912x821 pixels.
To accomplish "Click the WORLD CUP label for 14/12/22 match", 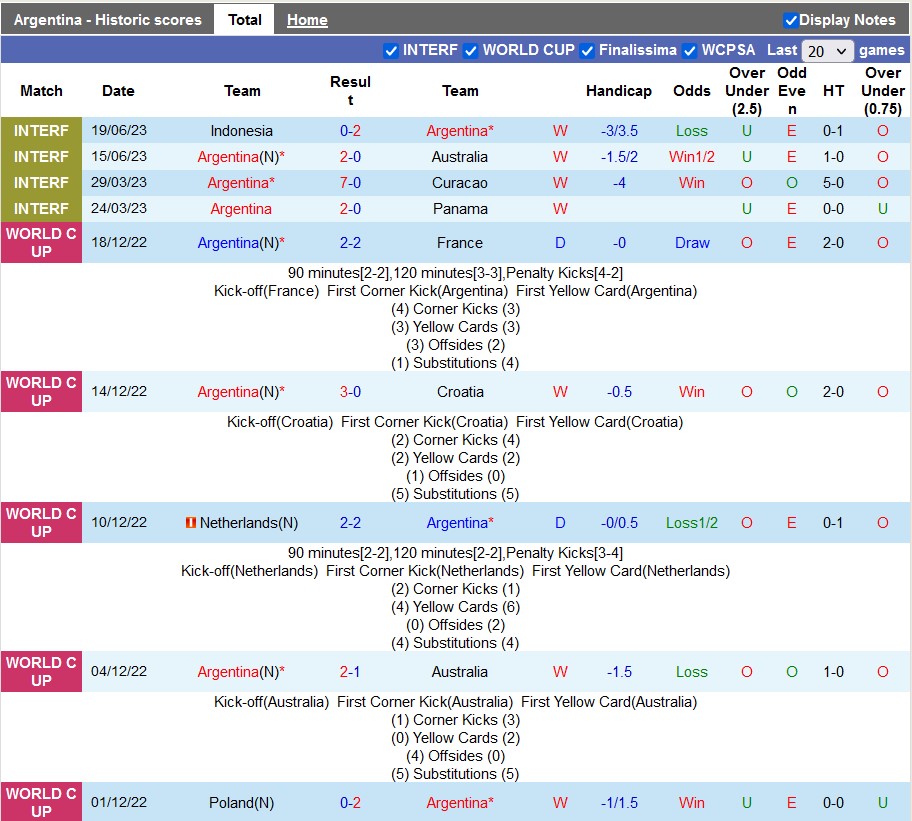I will pyautogui.click(x=41, y=392).
